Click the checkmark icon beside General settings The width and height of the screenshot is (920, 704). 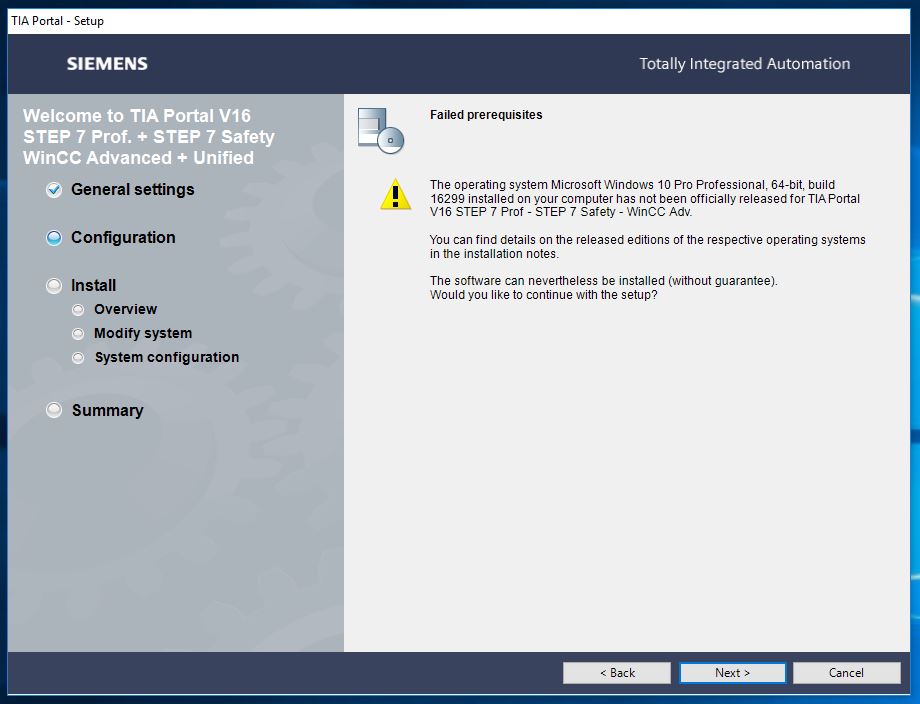tap(54, 190)
